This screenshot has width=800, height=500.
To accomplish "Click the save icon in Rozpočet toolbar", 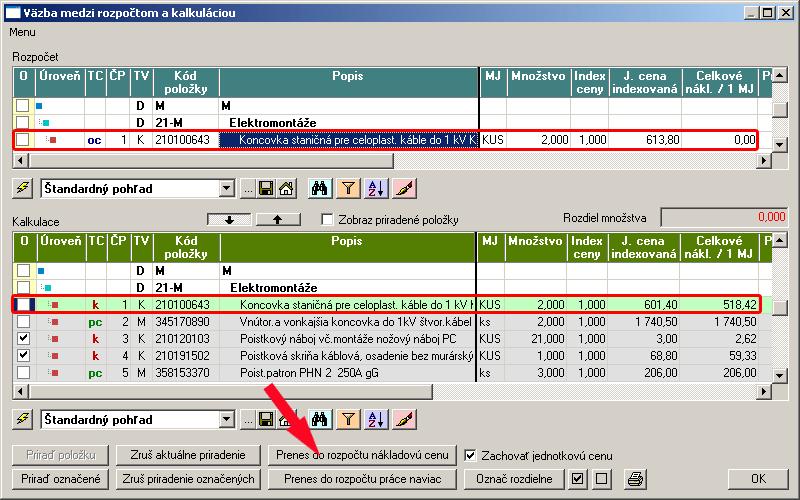I will (x=266, y=189).
